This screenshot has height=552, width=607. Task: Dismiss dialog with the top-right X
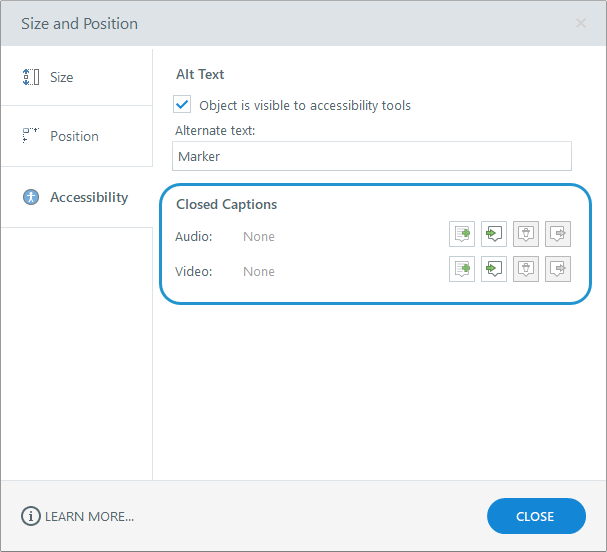point(581,23)
